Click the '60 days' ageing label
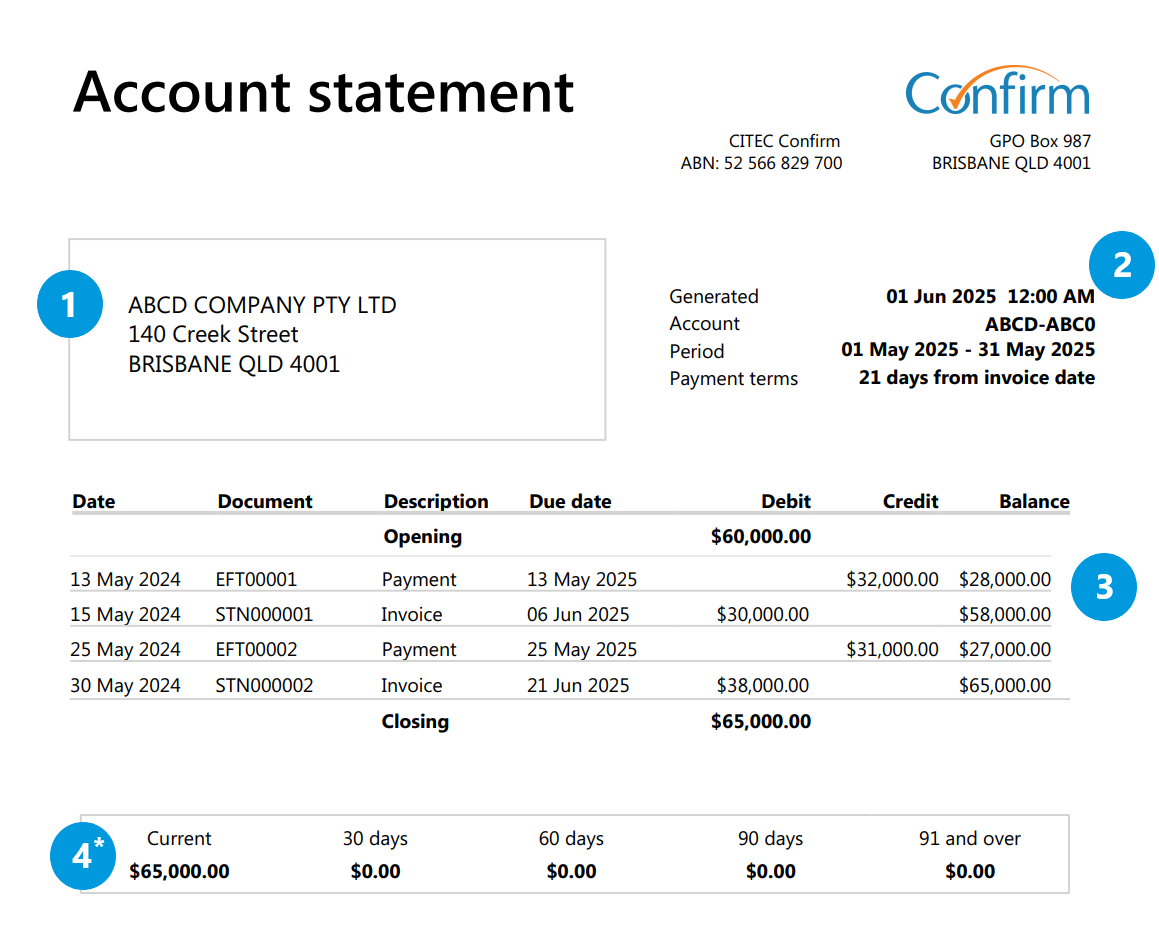Viewport: 1159px width, 952px height. [571, 839]
